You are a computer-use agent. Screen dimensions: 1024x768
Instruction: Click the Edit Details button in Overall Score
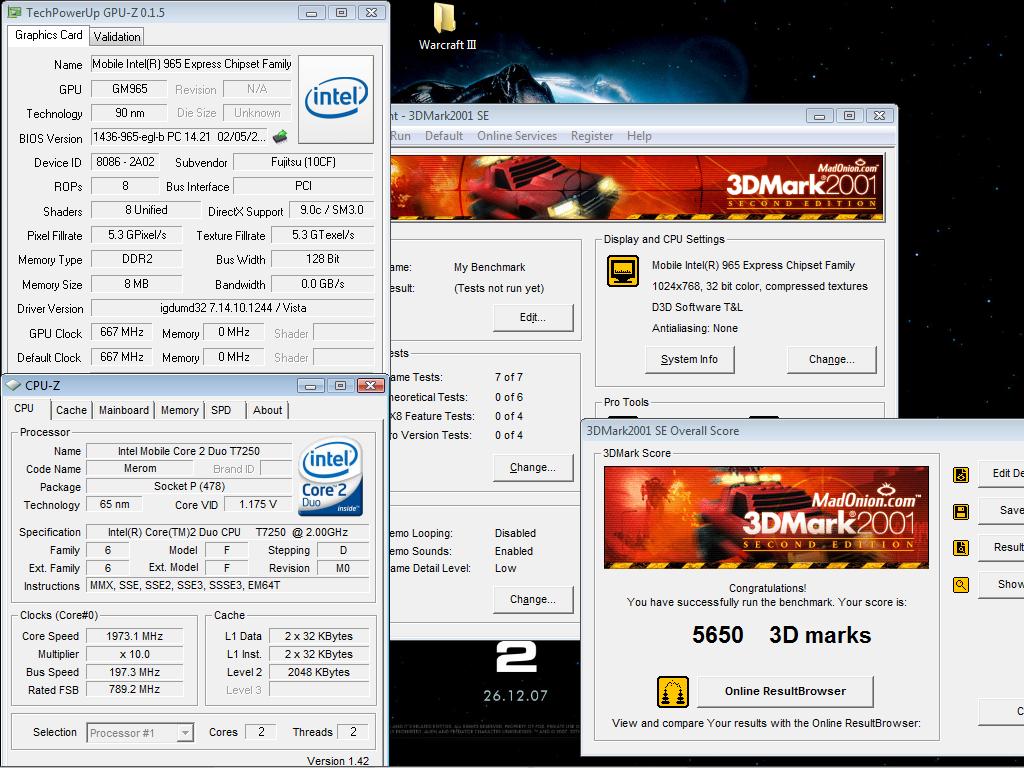(1001, 473)
